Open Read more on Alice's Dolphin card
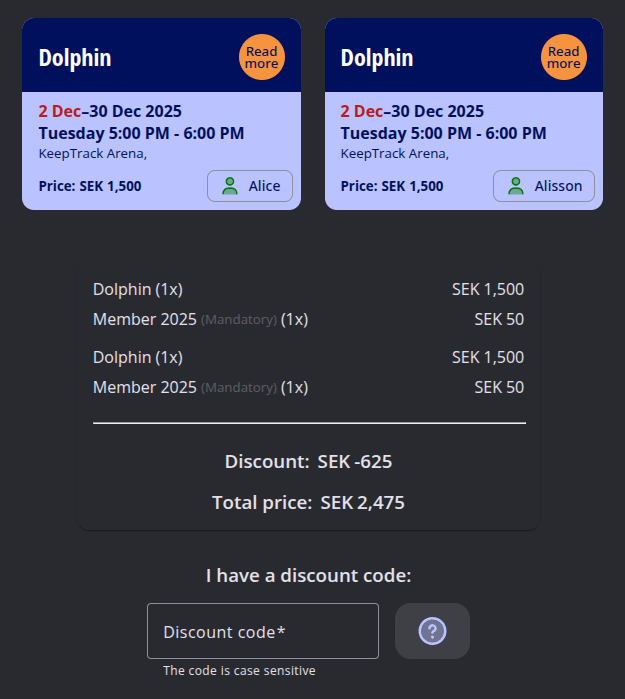 tap(262, 57)
